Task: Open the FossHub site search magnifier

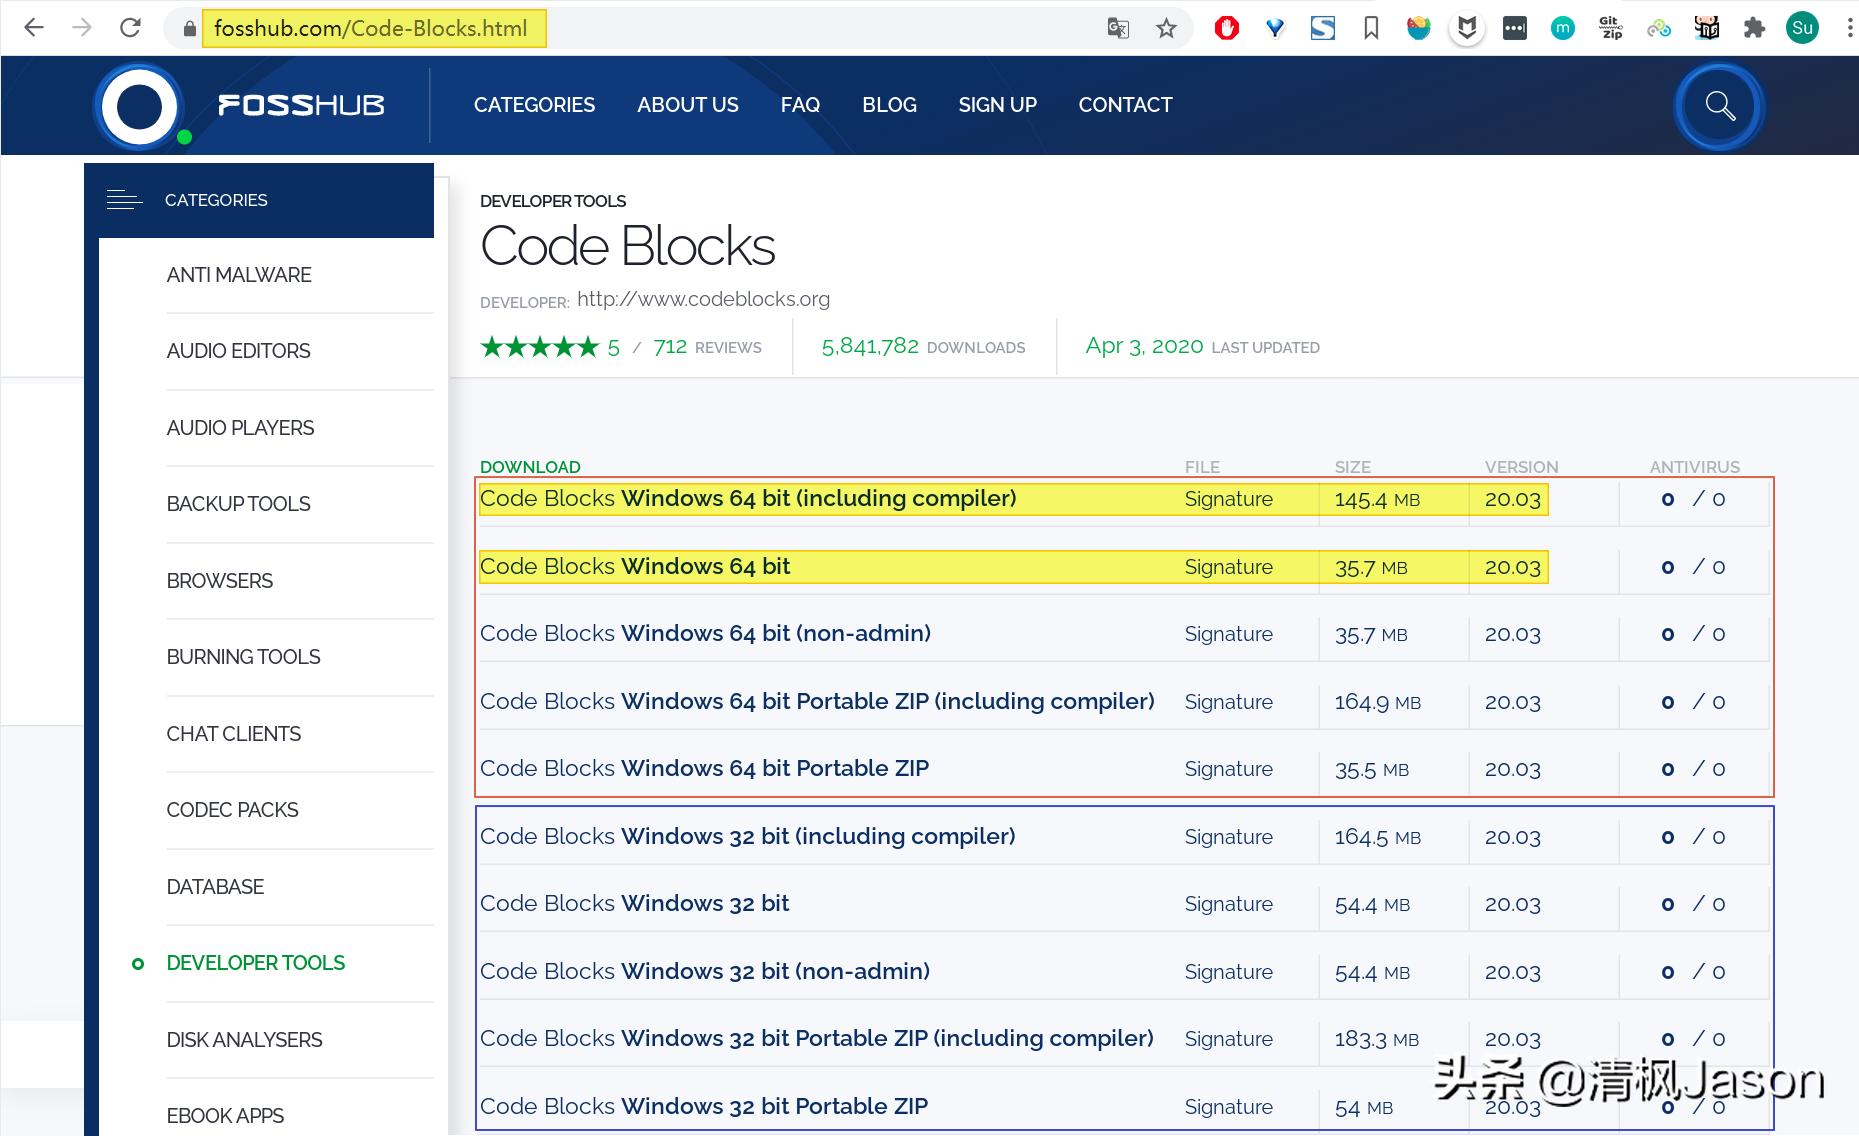Action: (1718, 105)
